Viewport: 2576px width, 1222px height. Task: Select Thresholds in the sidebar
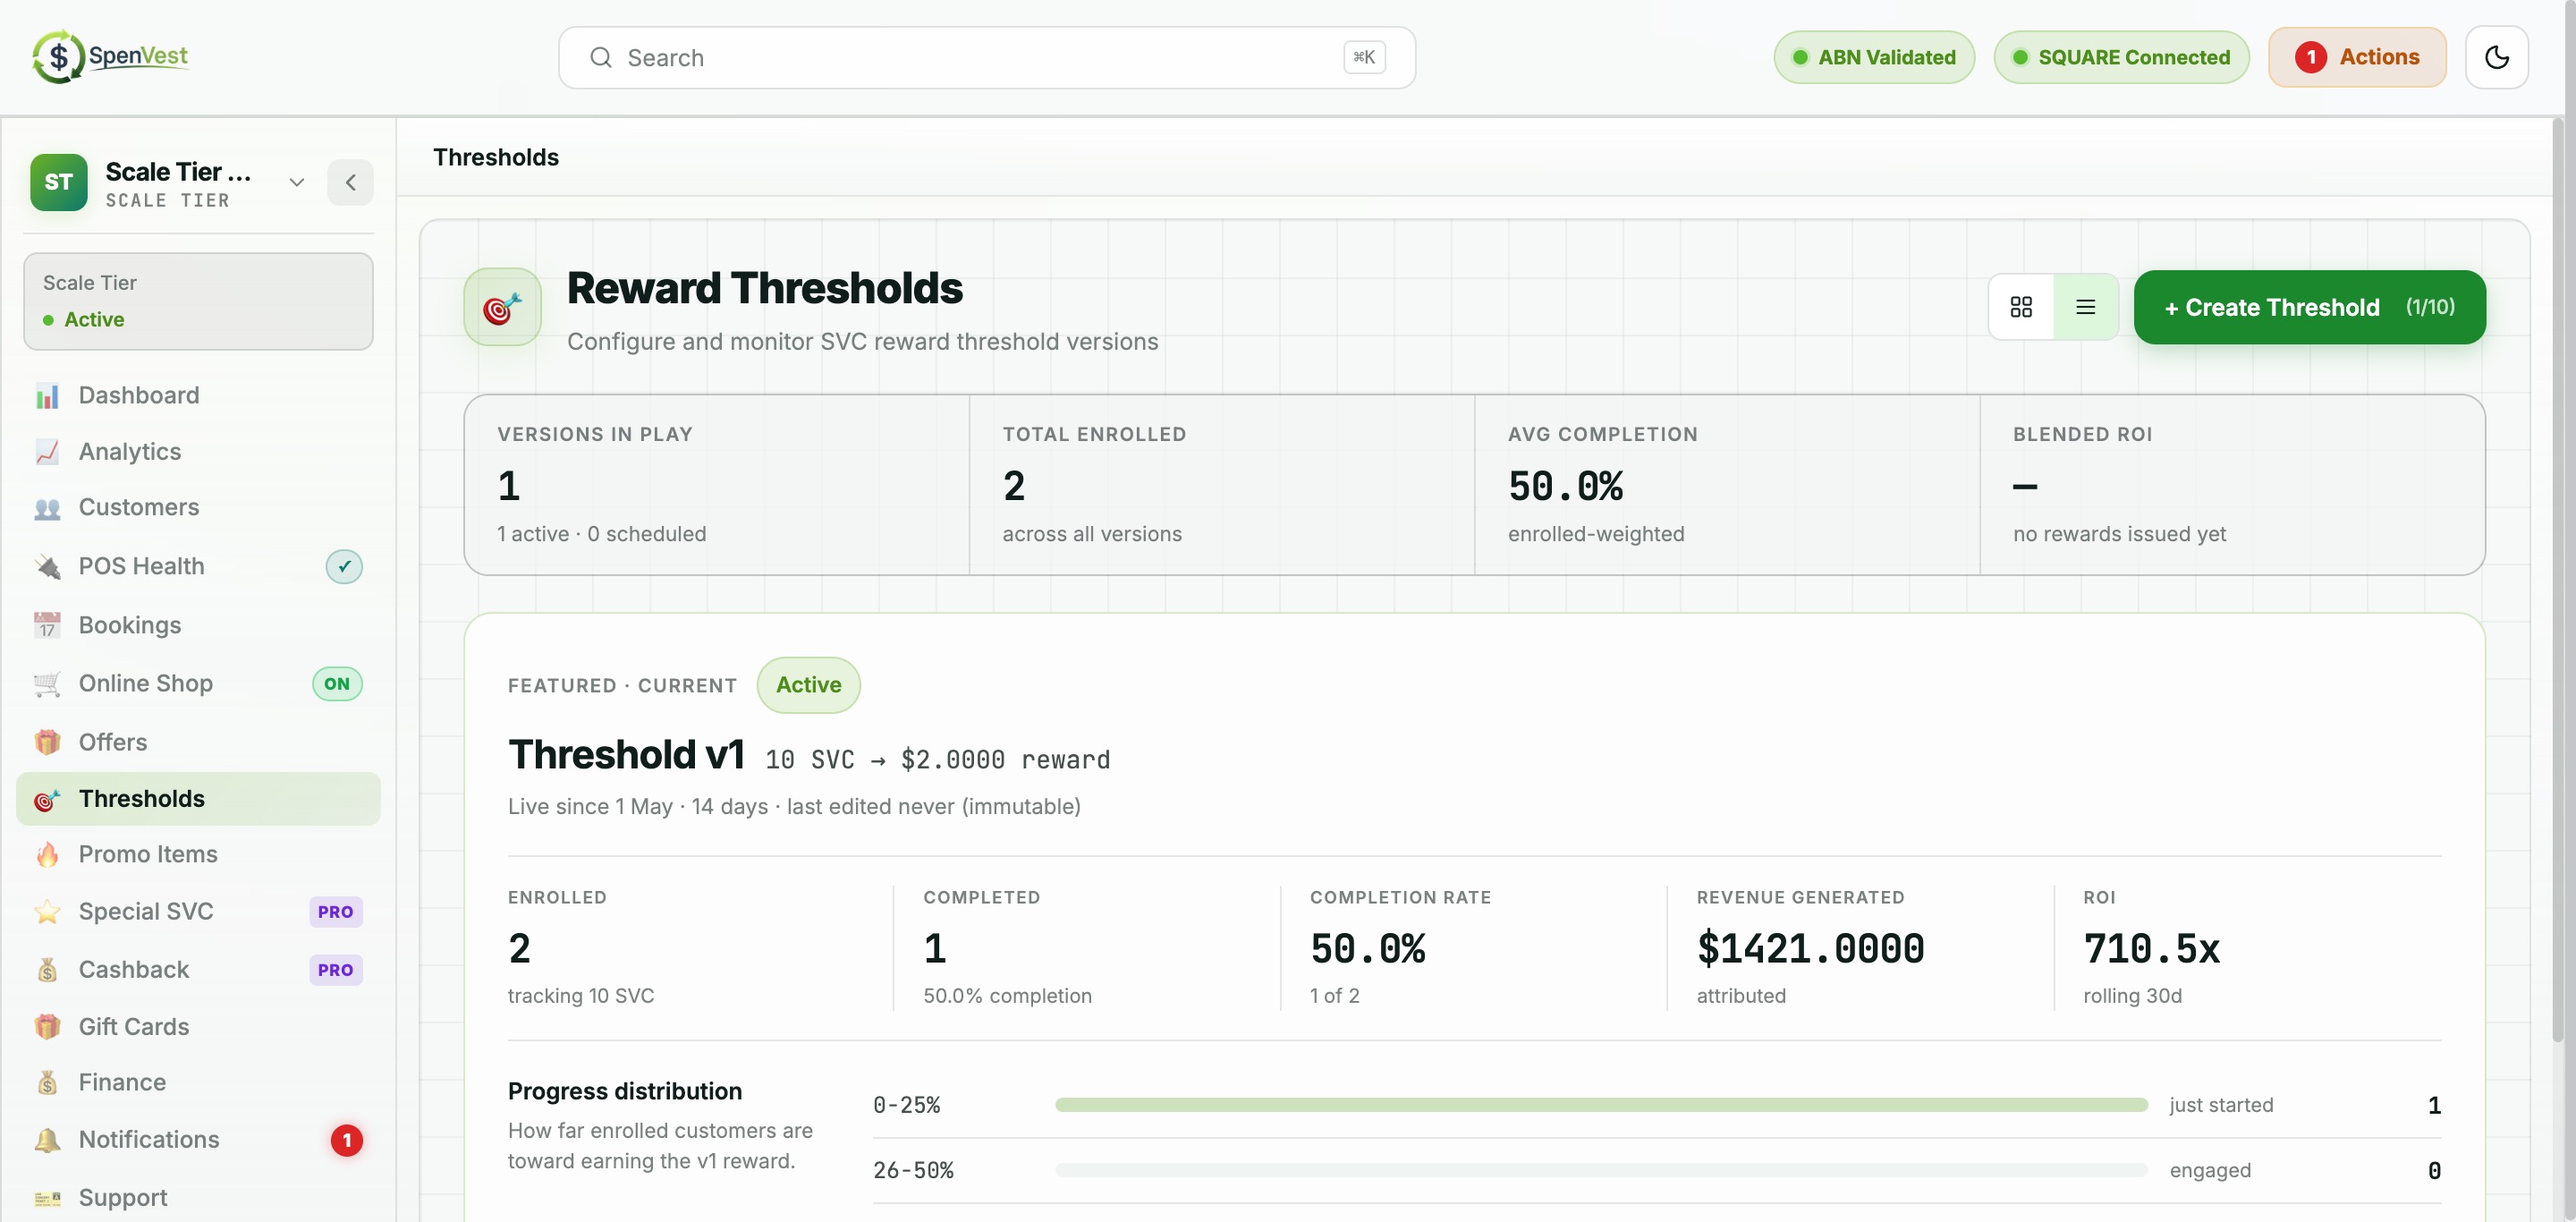point(198,799)
